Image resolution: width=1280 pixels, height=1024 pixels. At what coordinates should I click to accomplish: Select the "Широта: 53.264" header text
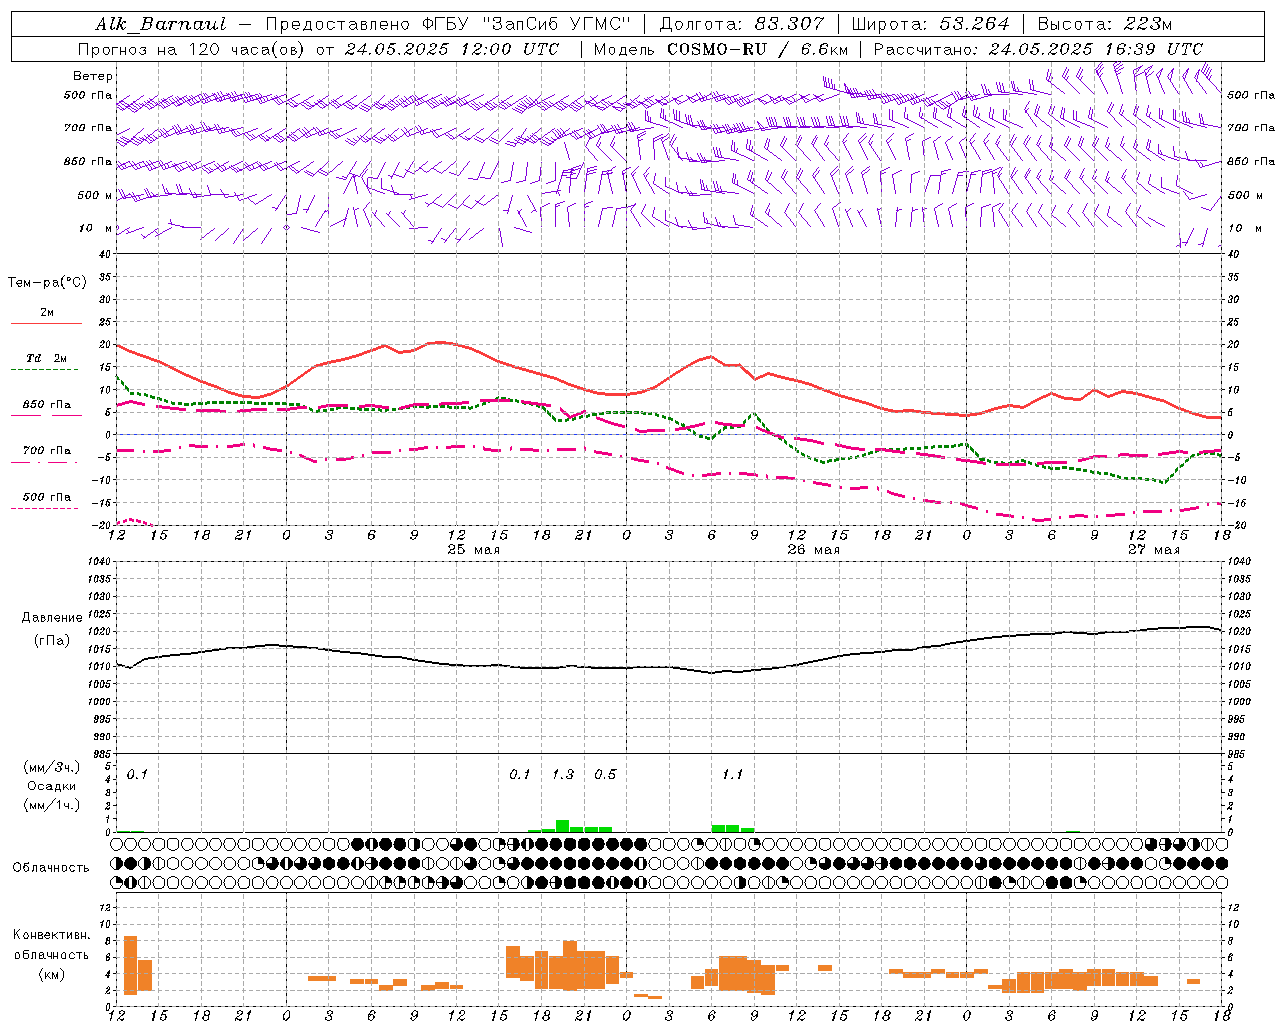click(930, 24)
